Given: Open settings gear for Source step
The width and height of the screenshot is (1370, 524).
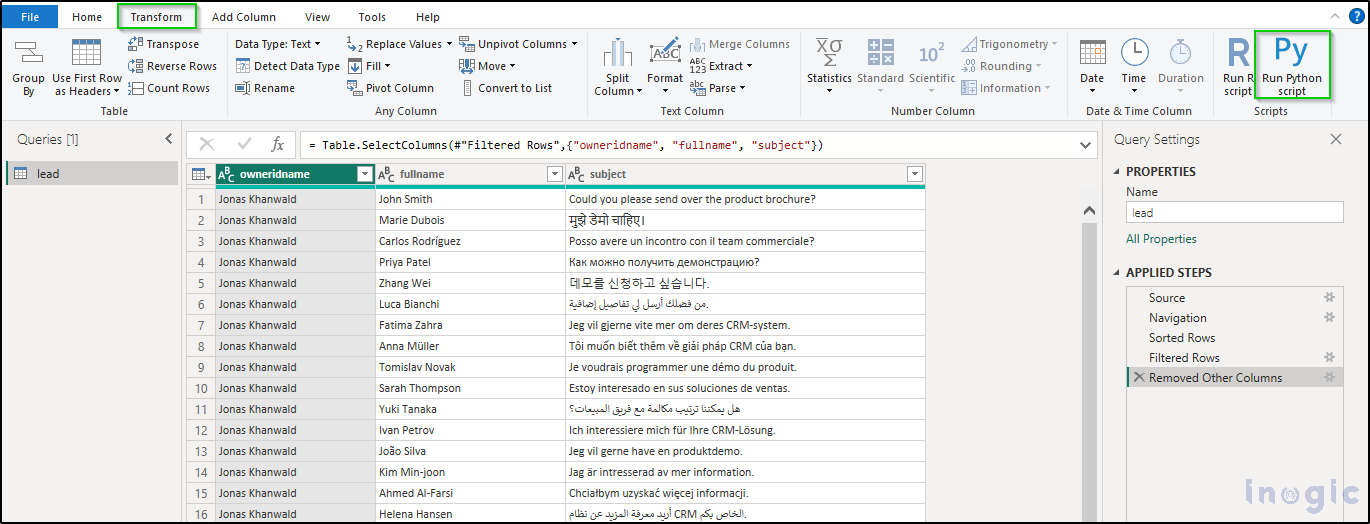Looking at the screenshot, I should [x=1329, y=298].
